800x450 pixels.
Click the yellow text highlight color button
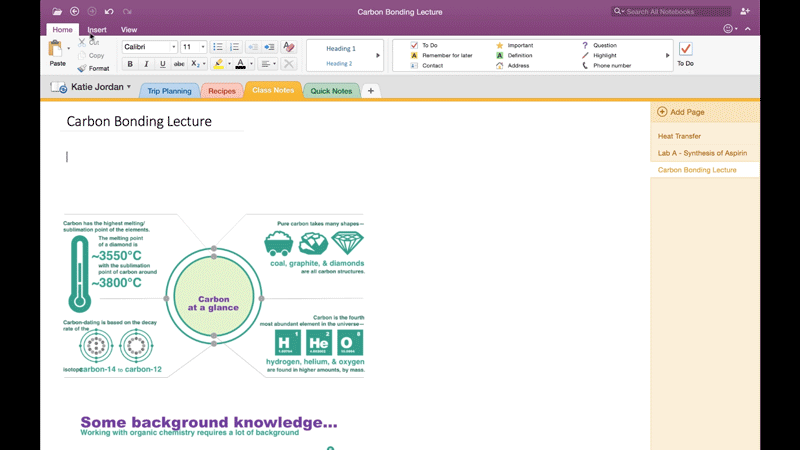pyautogui.click(x=218, y=64)
